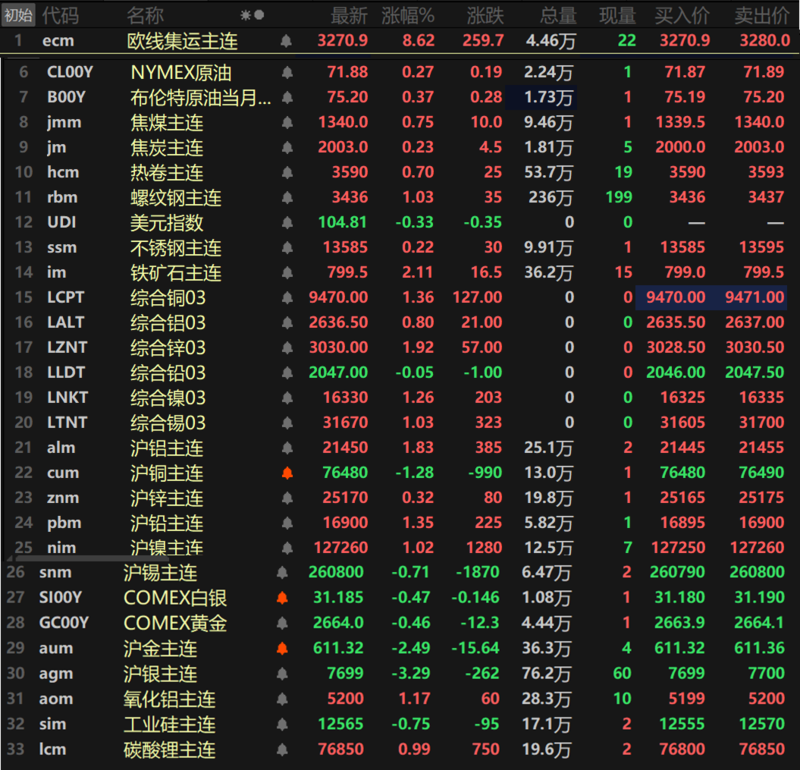The image size is (800, 770).
Task: Click the 铁矿石主连 percent change 2.11
Action: click(x=418, y=272)
